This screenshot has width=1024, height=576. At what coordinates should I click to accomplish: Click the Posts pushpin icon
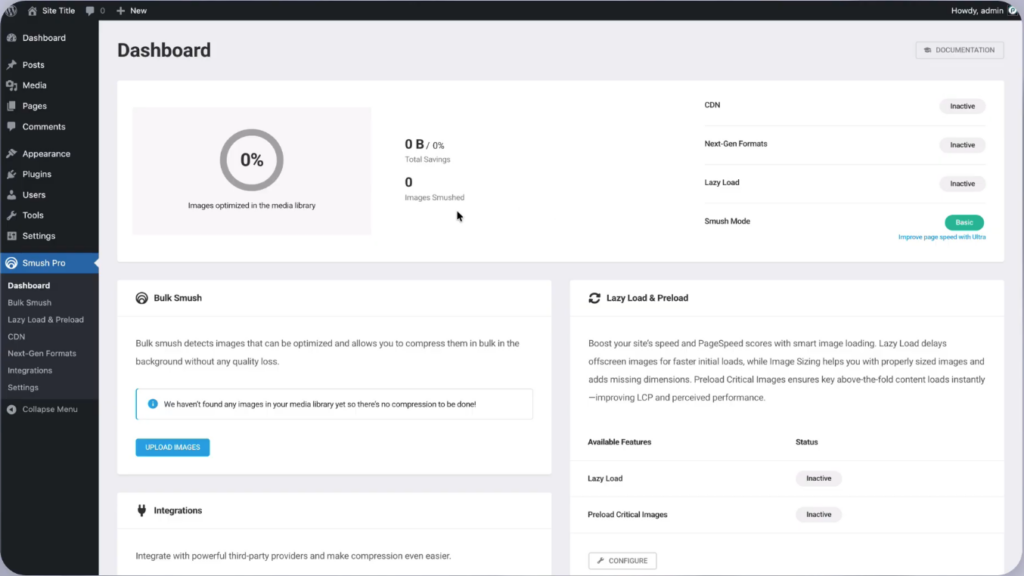(x=12, y=65)
